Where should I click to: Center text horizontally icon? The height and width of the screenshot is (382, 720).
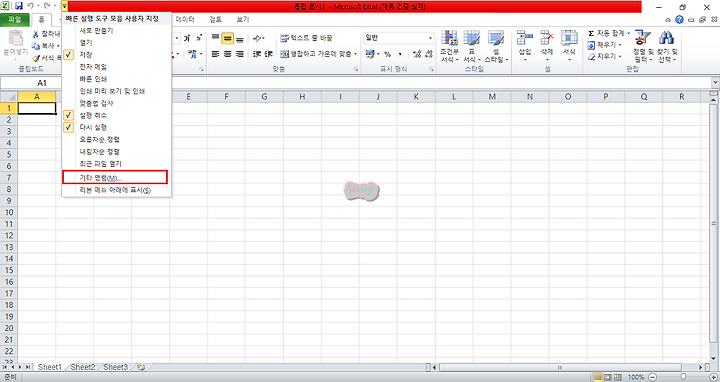(x=227, y=54)
